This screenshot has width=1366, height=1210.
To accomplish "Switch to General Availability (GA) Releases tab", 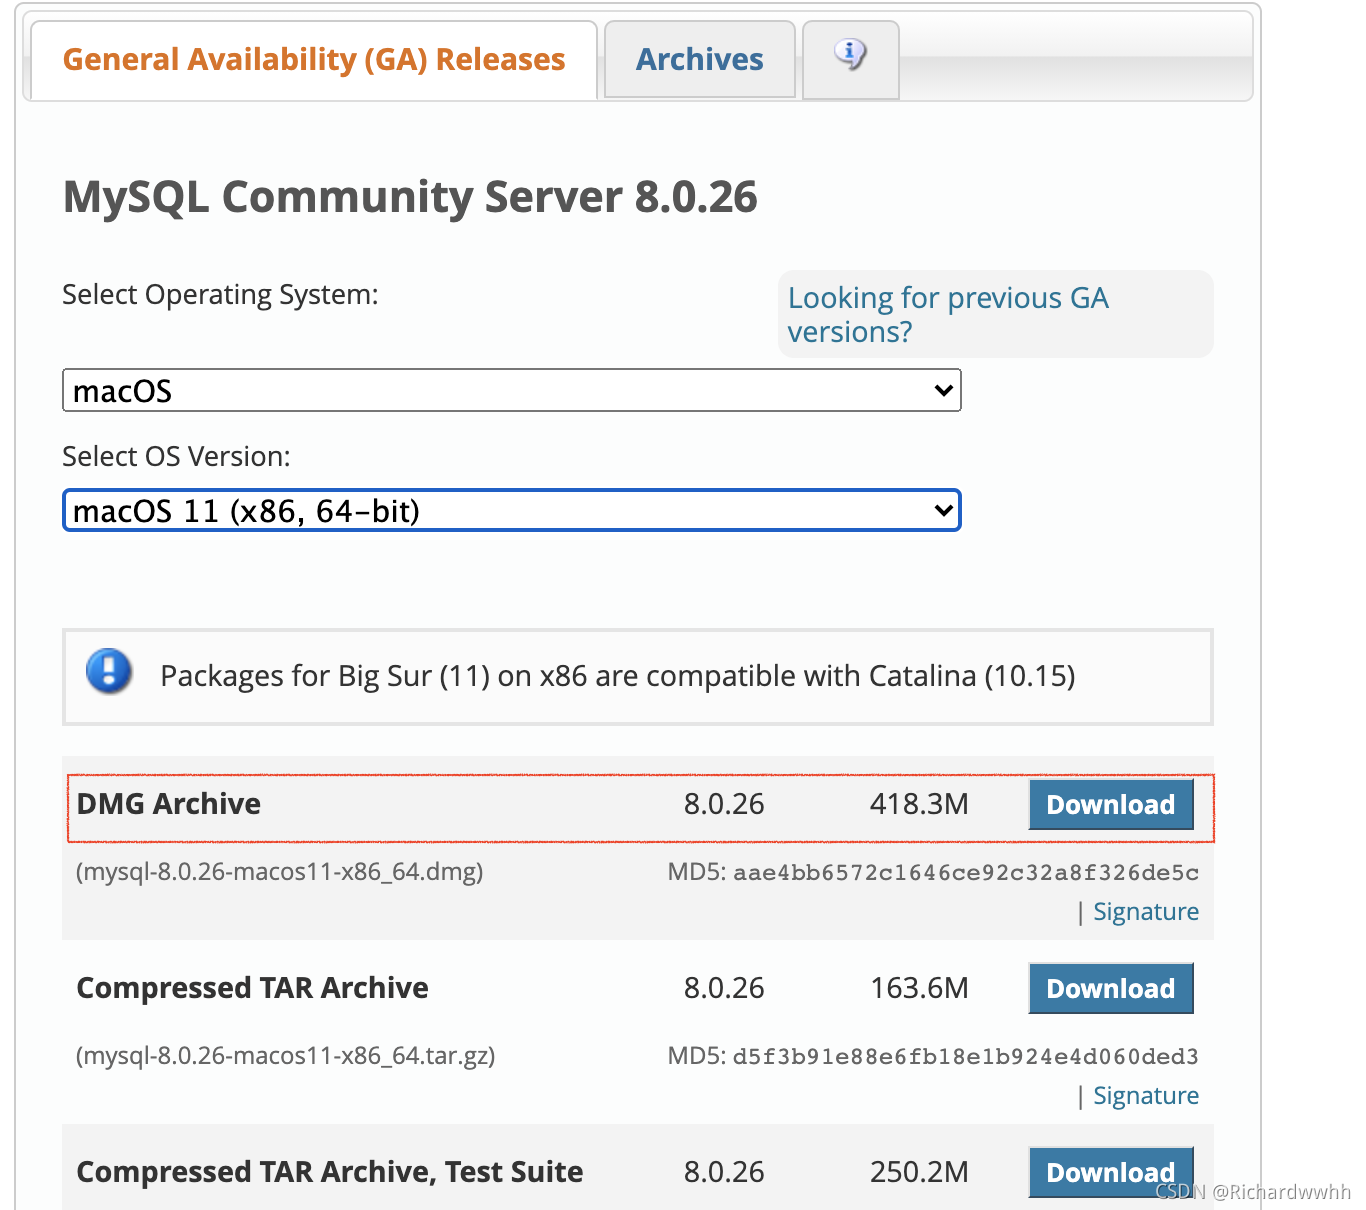I will [314, 60].
